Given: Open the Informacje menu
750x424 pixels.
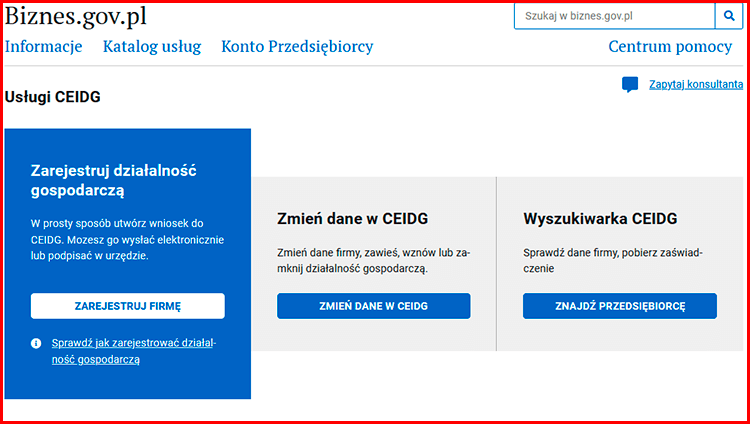Looking at the screenshot, I should click(x=43, y=47).
